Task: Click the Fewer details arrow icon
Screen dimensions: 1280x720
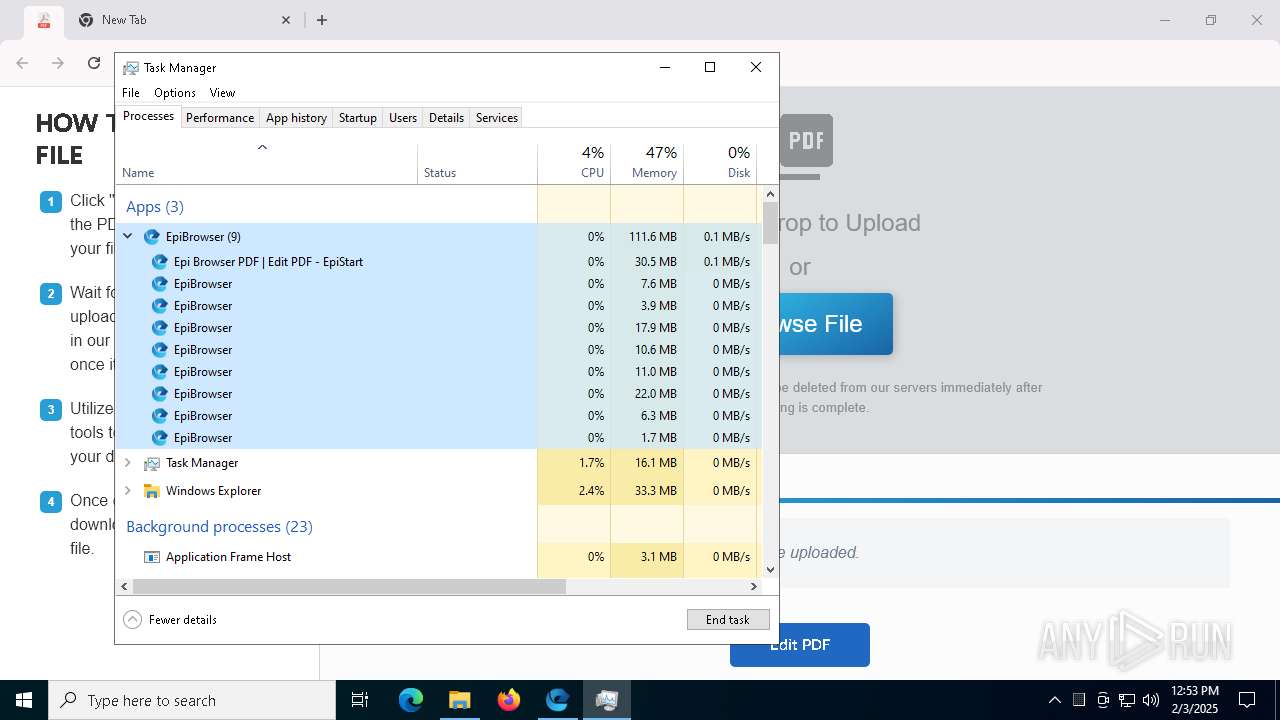Action: (x=132, y=620)
